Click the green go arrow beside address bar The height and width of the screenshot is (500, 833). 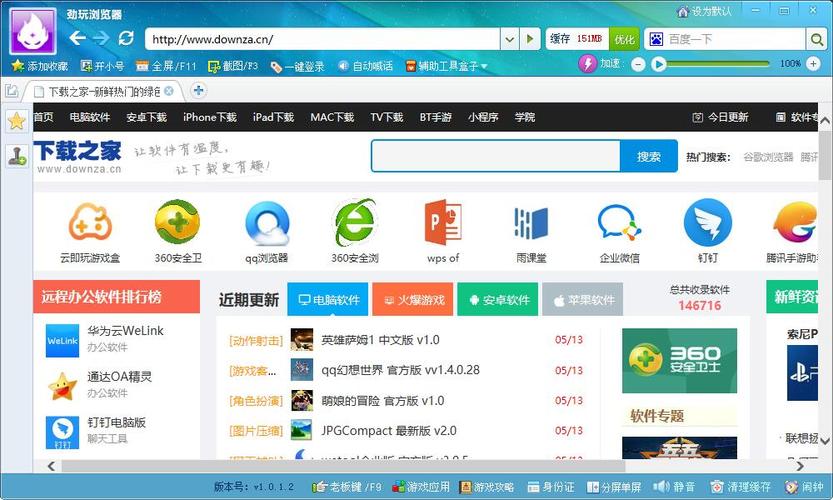tap(530, 39)
